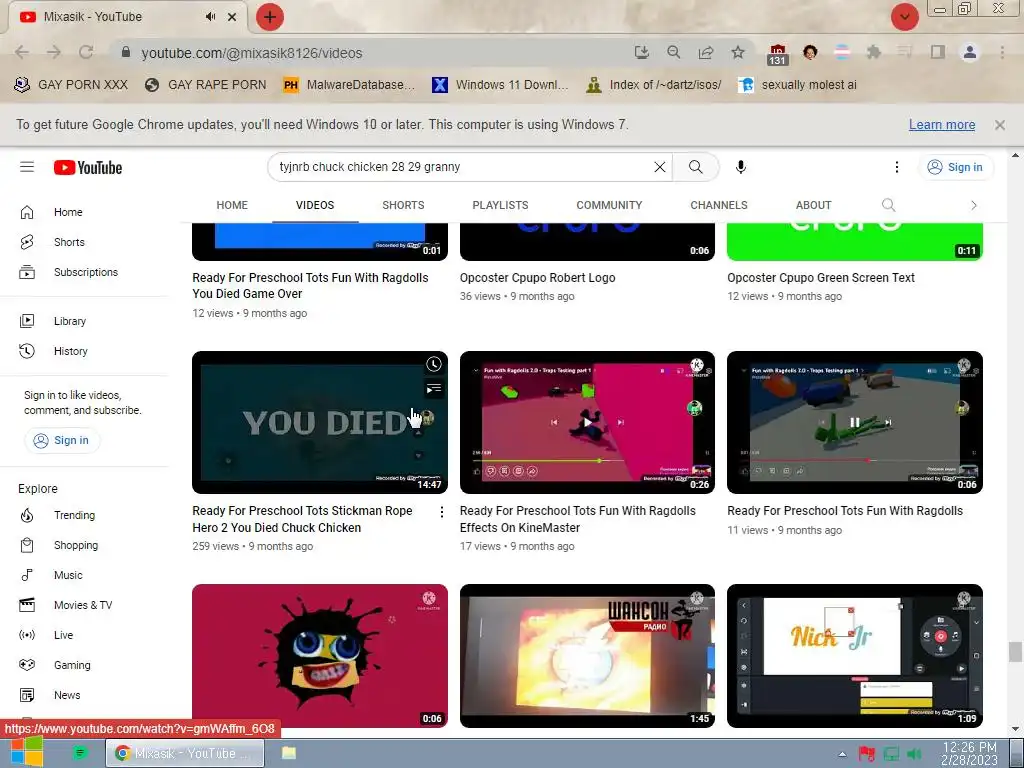Click the Windows Start button
Viewport: 1024px width, 768px height.
(x=26, y=752)
